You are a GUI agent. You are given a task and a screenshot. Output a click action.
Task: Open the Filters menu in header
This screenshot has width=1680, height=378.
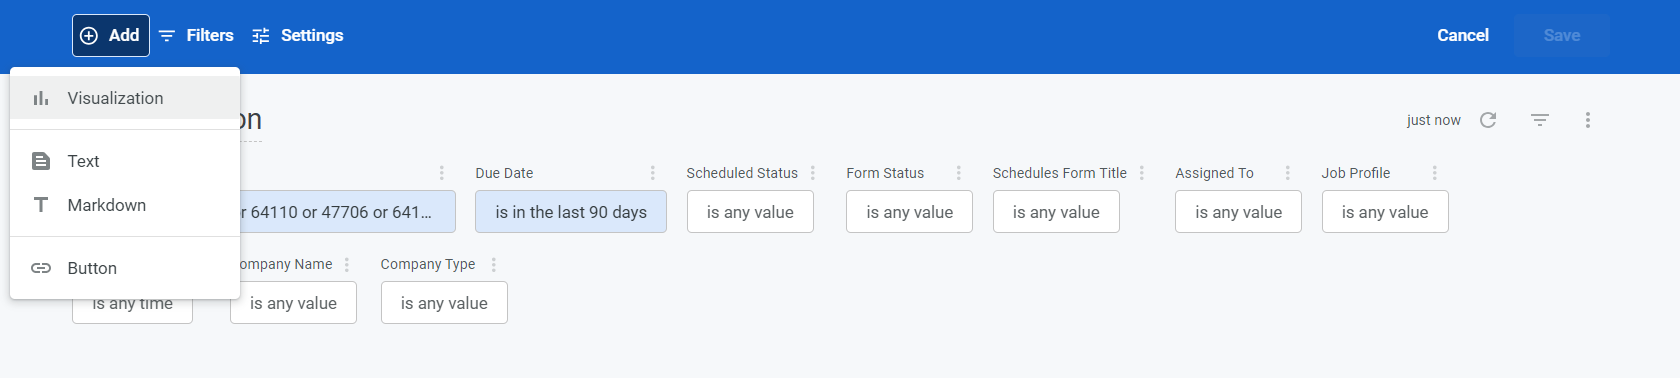pos(196,35)
